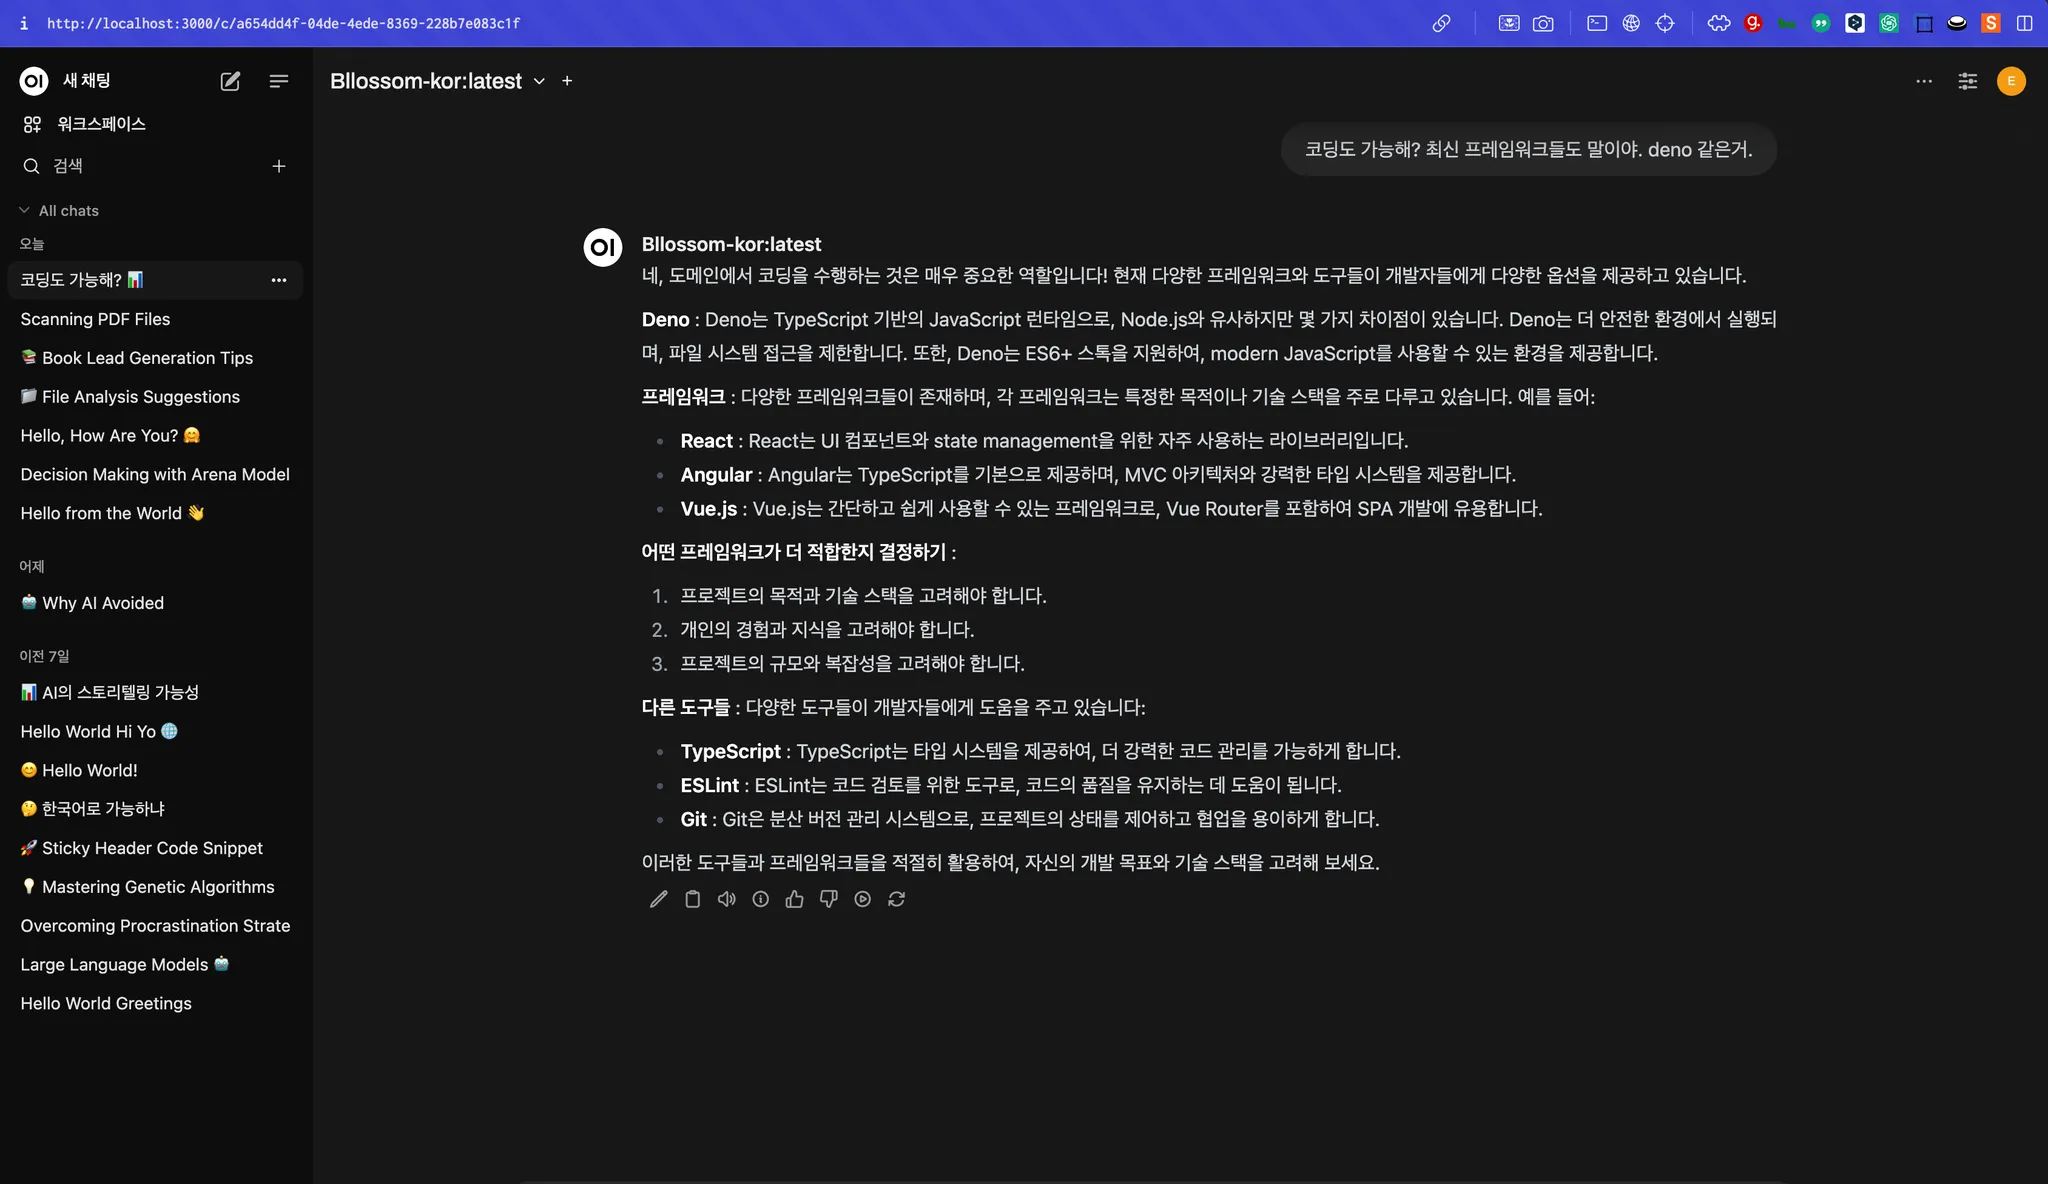The width and height of the screenshot is (2048, 1184).
Task: Click the thumbs up icon
Action: click(x=794, y=899)
